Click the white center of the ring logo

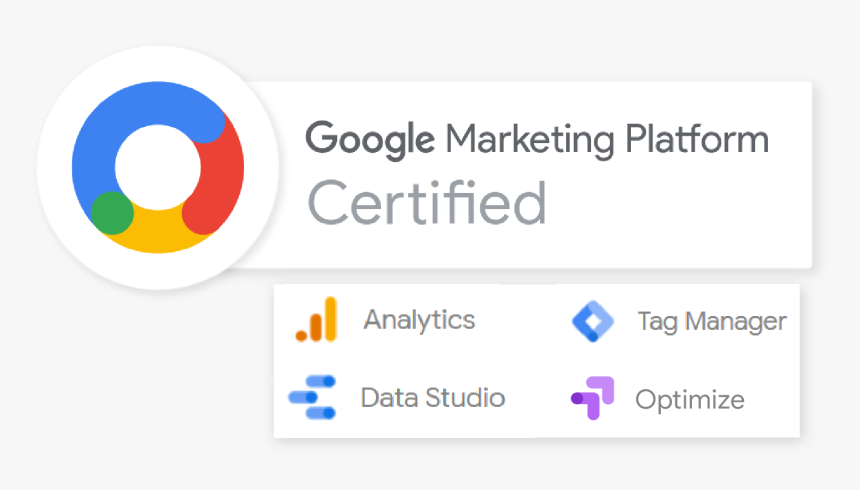pyautogui.click(x=158, y=167)
